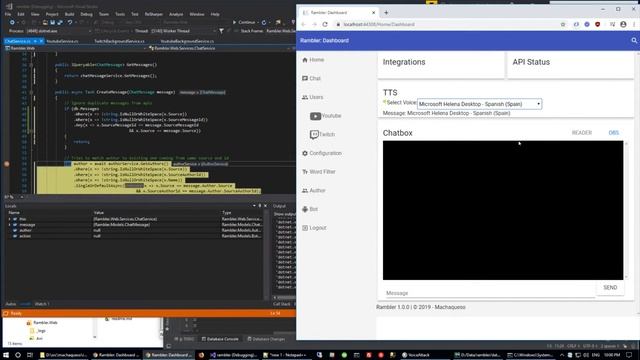Open the browser profile avatar
This screenshot has height=360, width=640.
point(623,24)
